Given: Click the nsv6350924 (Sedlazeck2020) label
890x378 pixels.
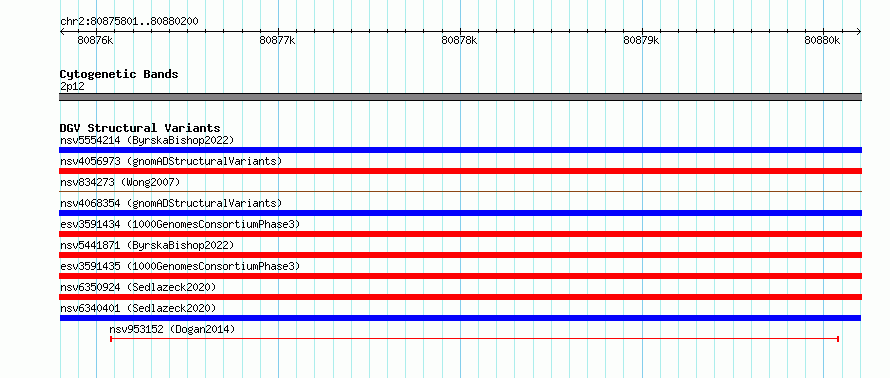Looking at the screenshot, I should click(x=138, y=287).
